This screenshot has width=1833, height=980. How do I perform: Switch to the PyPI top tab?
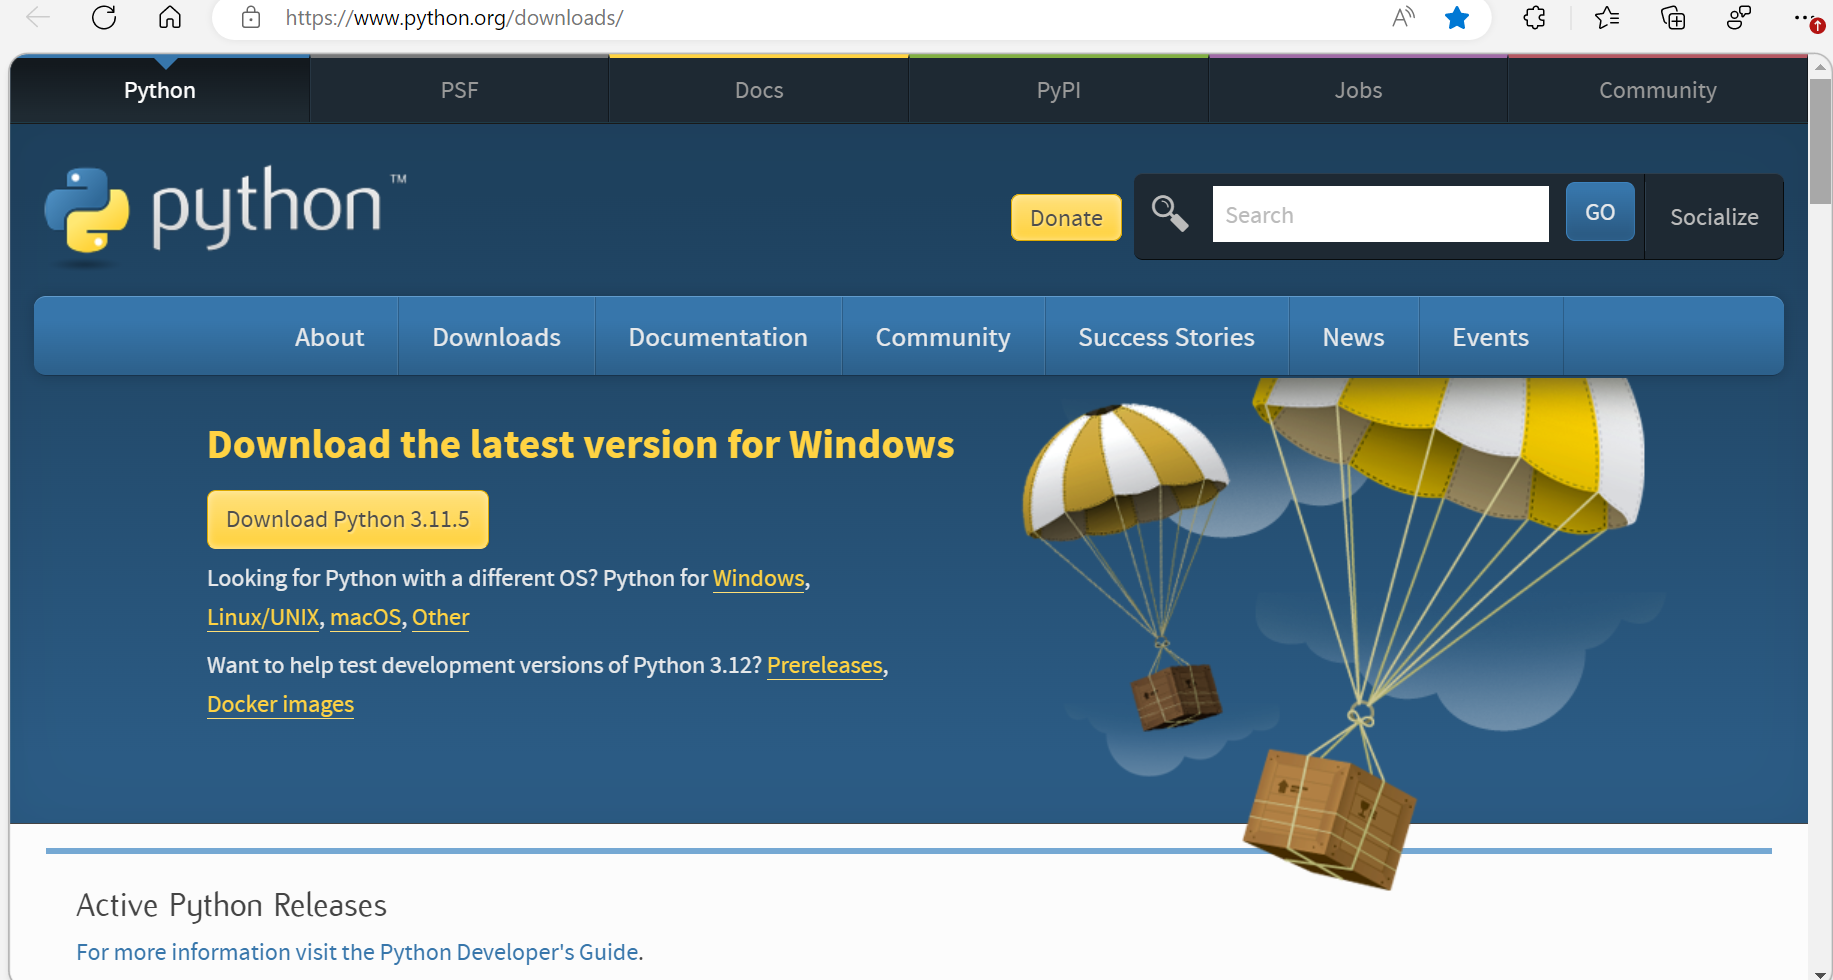(1058, 90)
